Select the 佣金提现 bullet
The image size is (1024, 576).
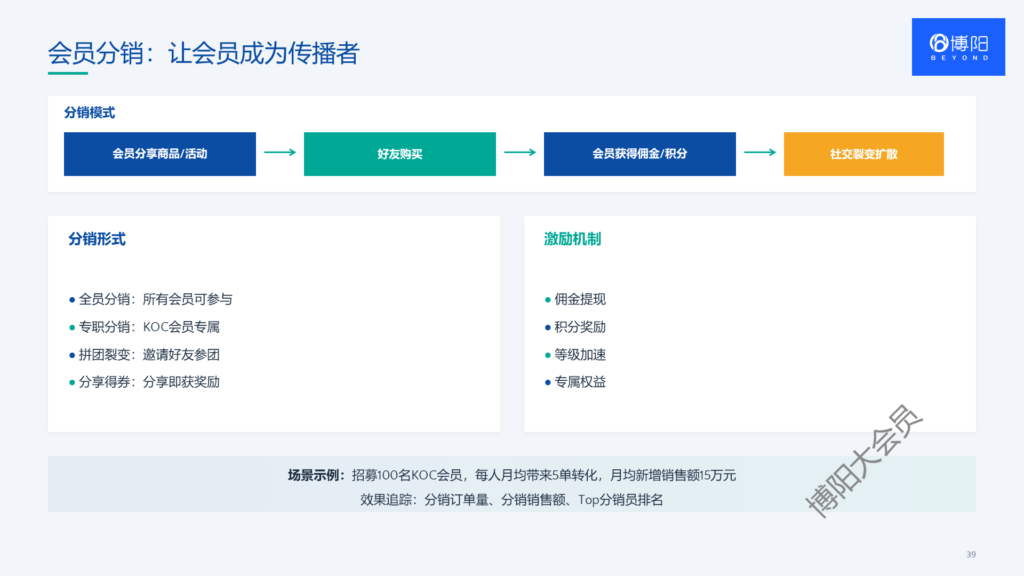tap(575, 299)
